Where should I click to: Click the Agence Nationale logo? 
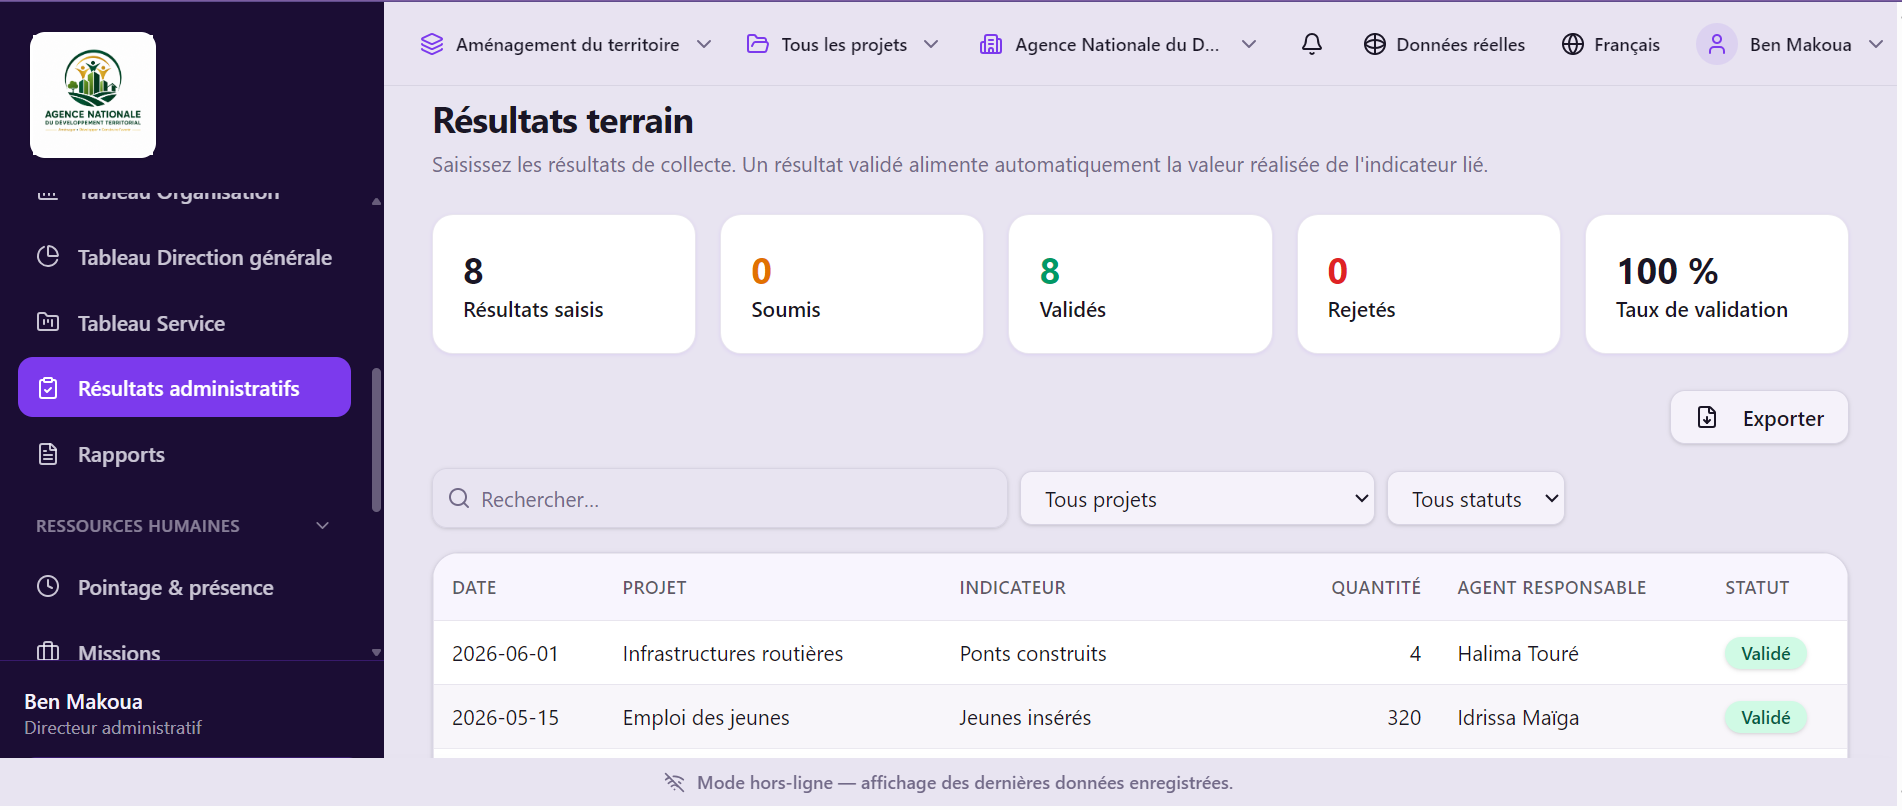tap(93, 95)
